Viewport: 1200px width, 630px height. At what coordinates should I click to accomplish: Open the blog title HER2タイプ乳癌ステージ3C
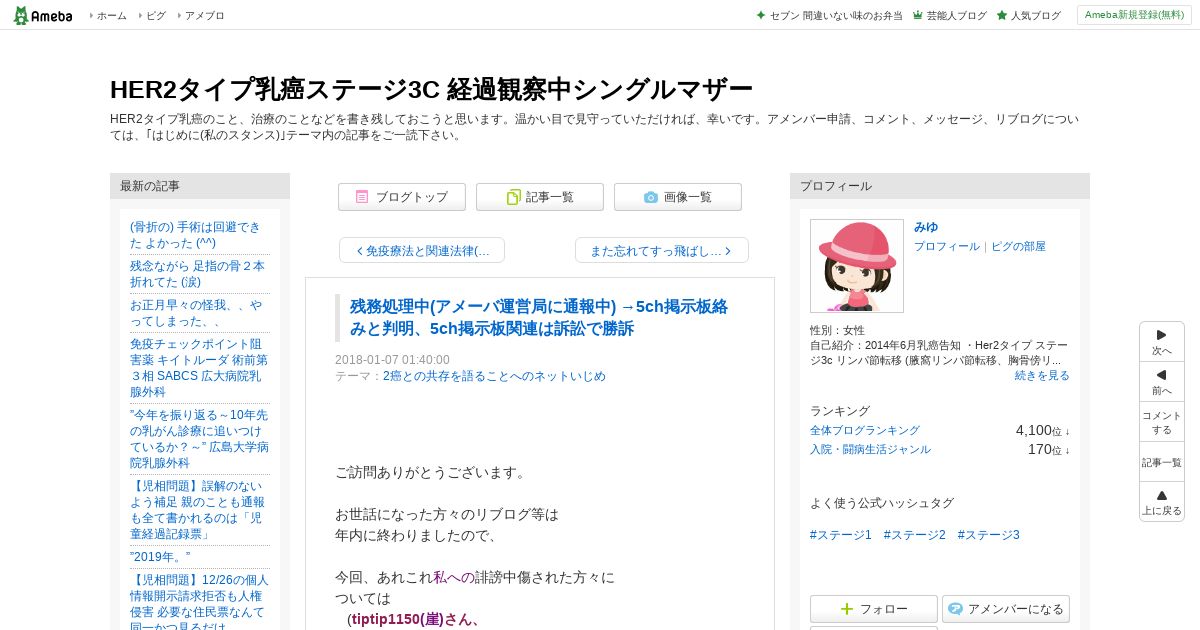pos(431,89)
